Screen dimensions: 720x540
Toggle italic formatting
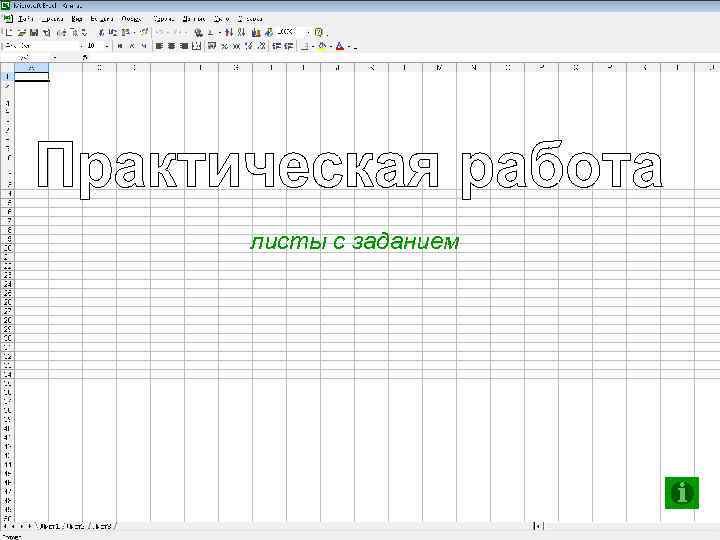(x=132, y=46)
